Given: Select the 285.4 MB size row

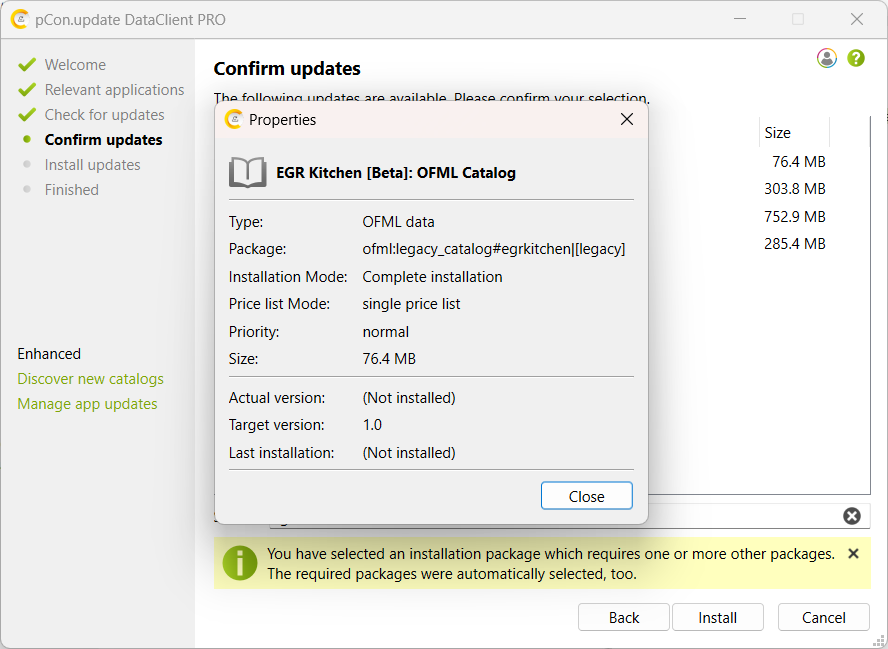Looking at the screenshot, I should pyautogui.click(x=795, y=244).
